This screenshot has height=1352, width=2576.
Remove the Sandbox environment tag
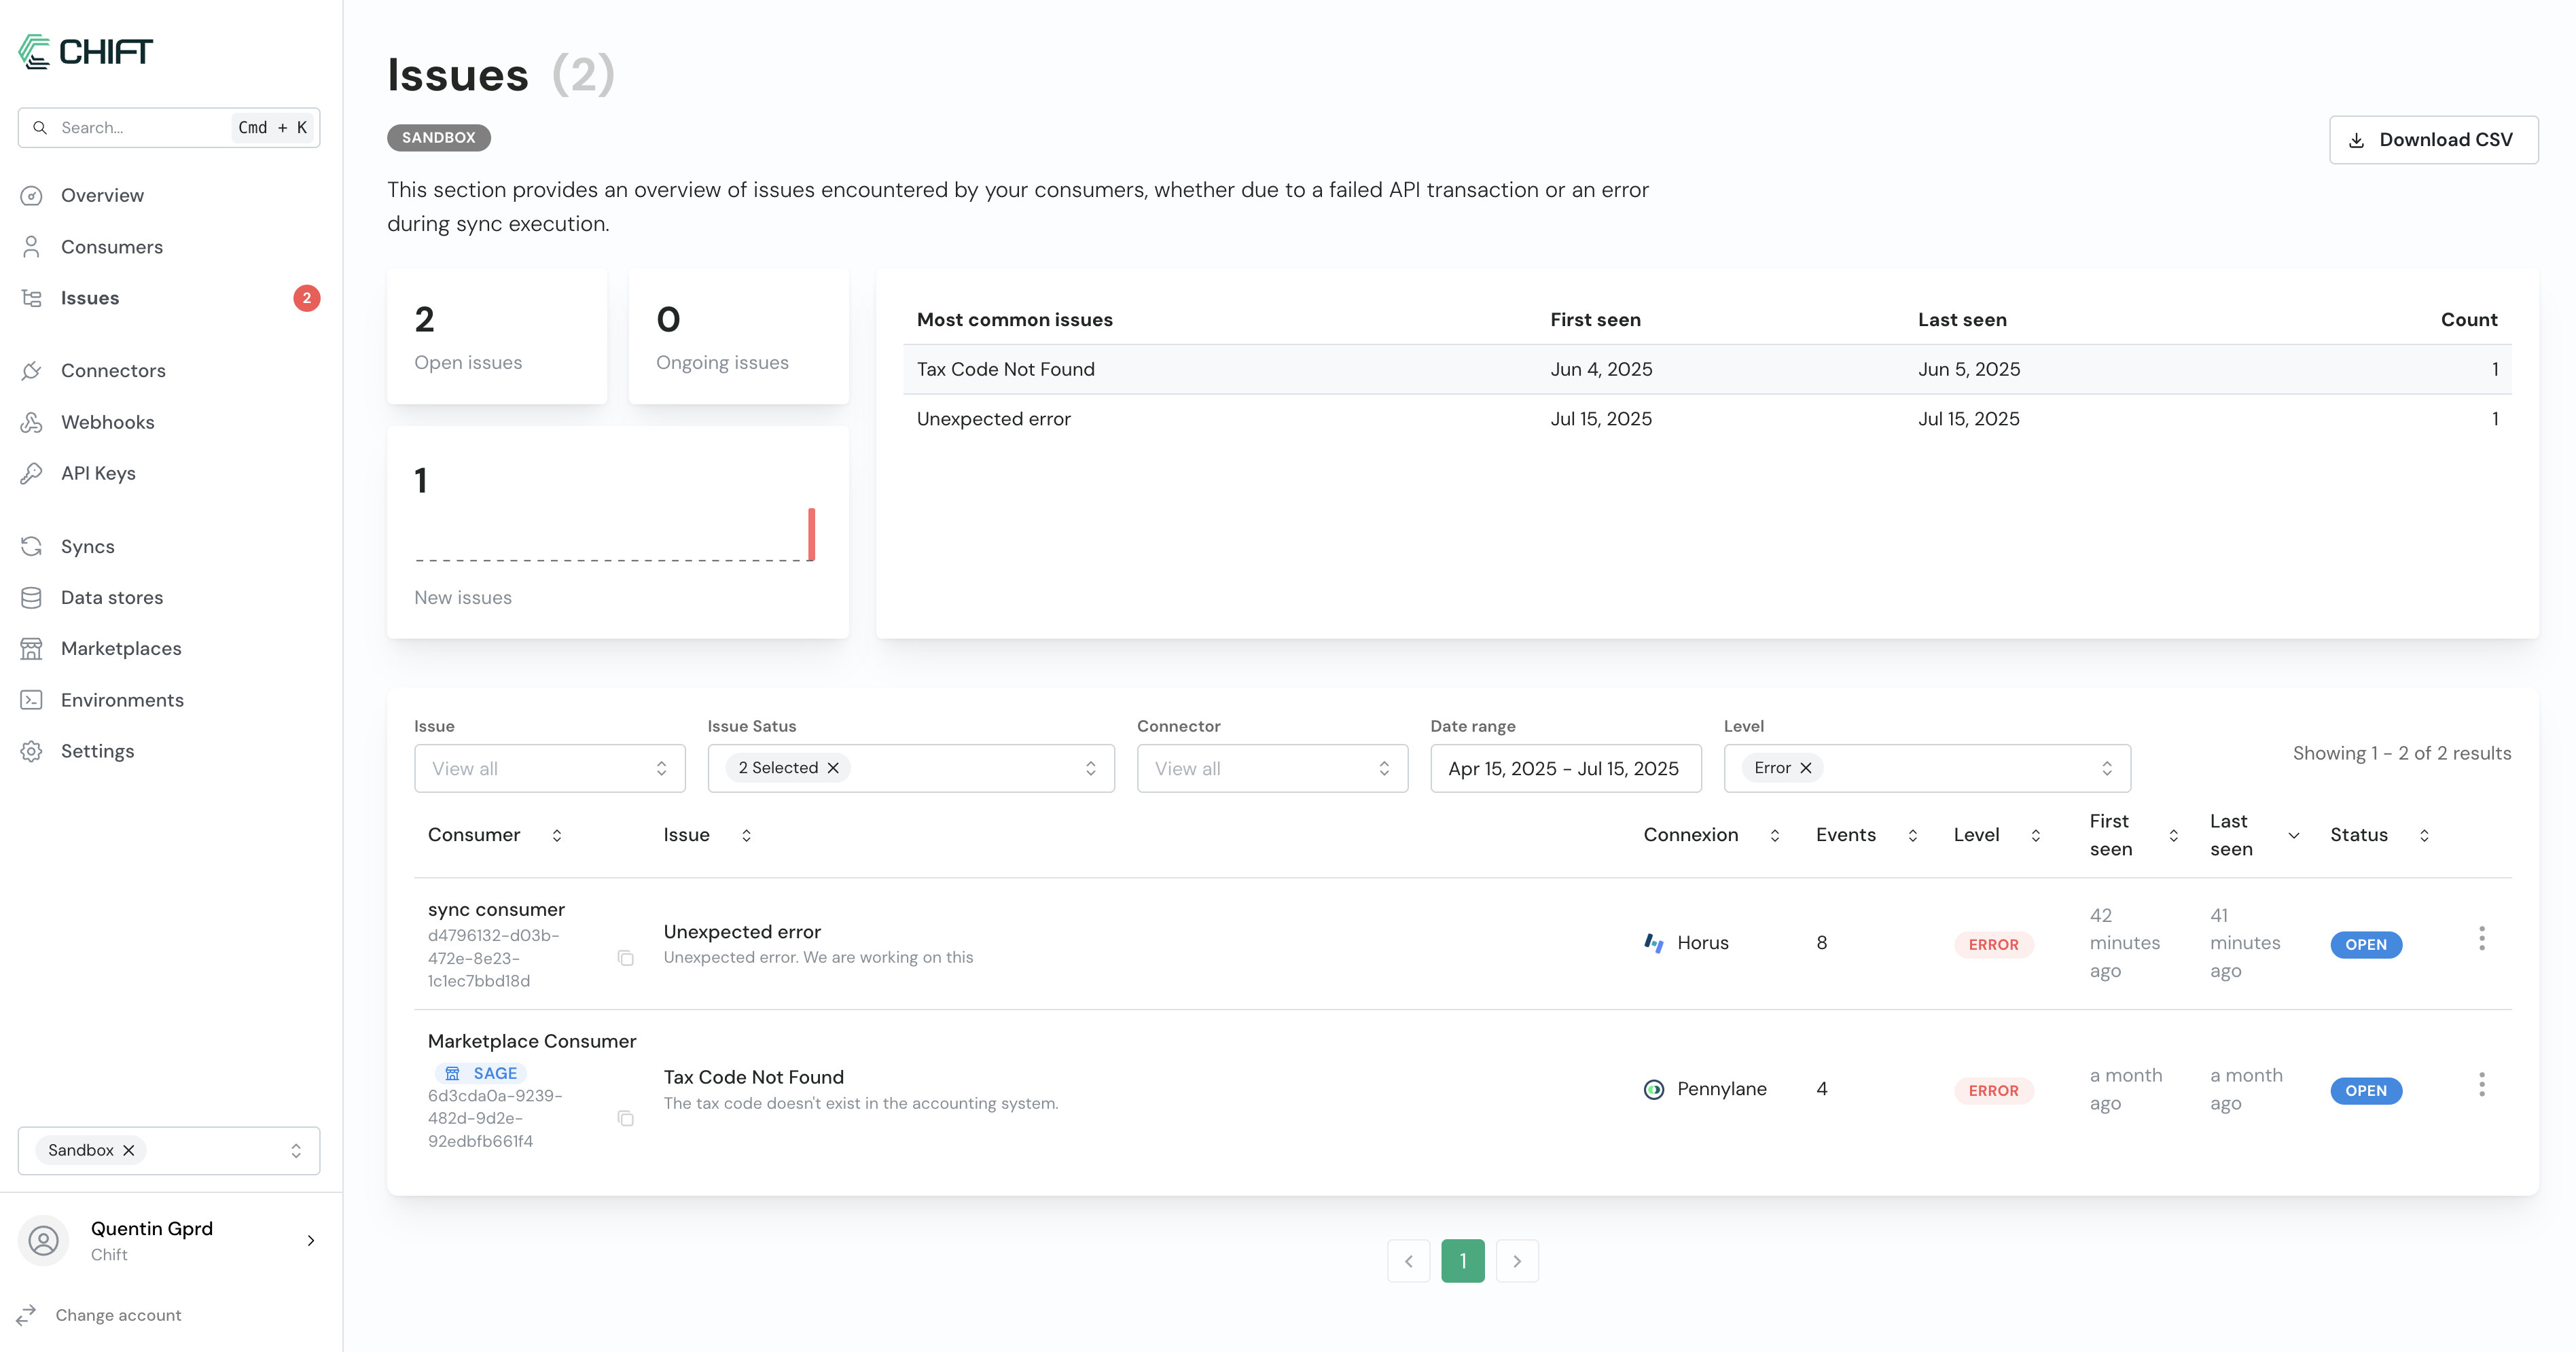[129, 1151]
